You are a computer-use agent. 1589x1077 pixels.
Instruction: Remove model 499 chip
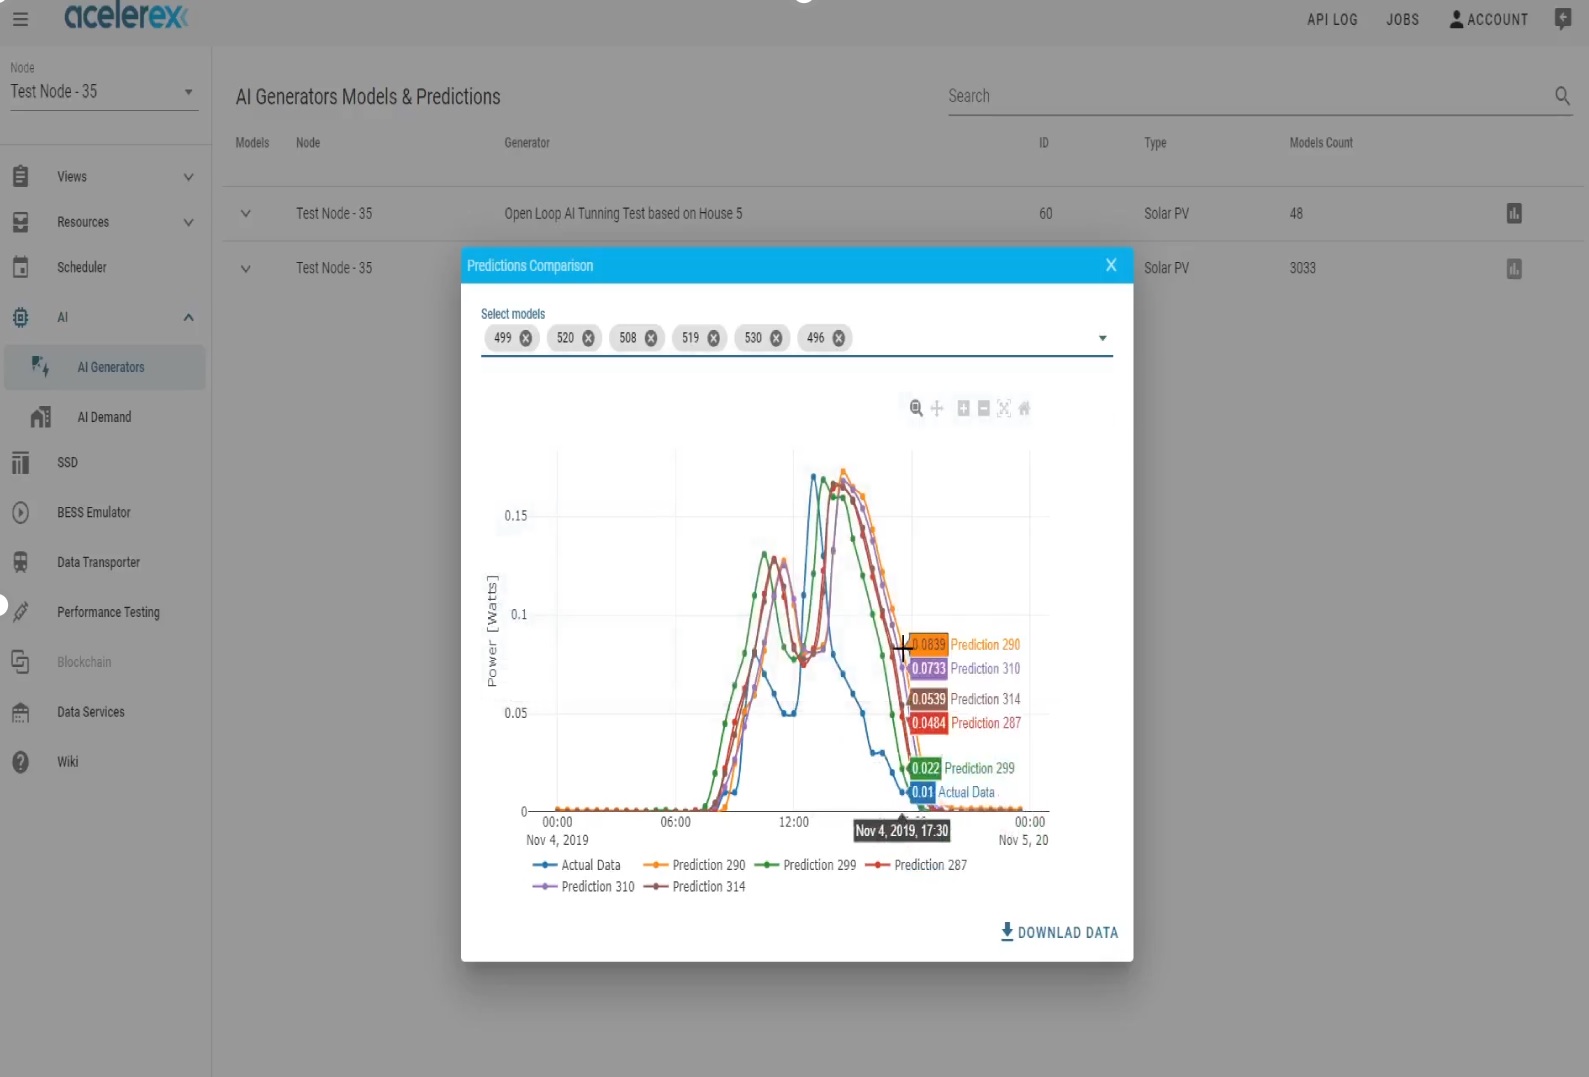526,338
